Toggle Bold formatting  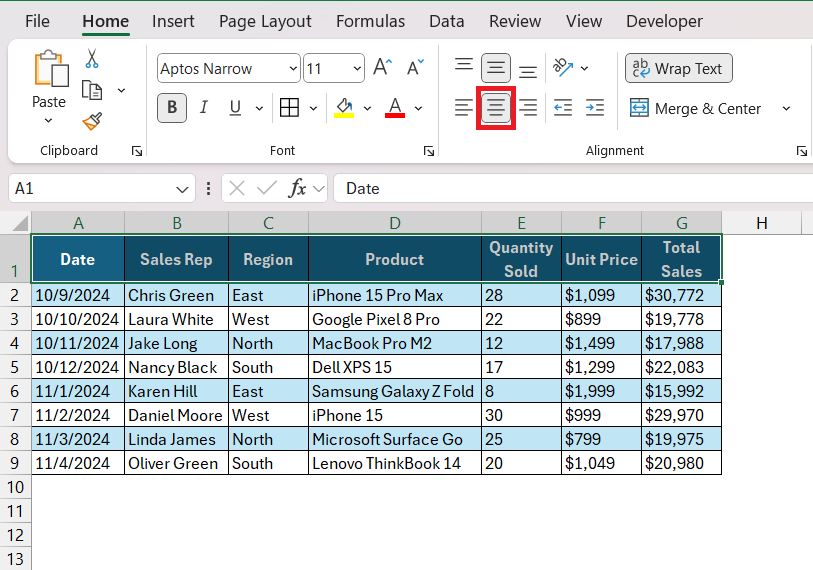(x=172, y=108)
